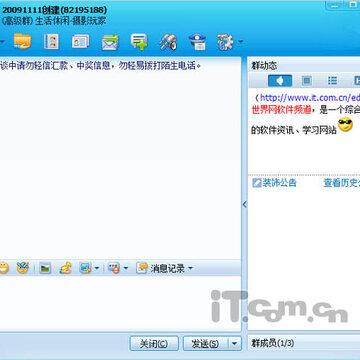Image resolution: width=360 pixels, height=360 pixels.
Task: Switch to the square icon tab in 群动态
Action: tap(306, 81)
